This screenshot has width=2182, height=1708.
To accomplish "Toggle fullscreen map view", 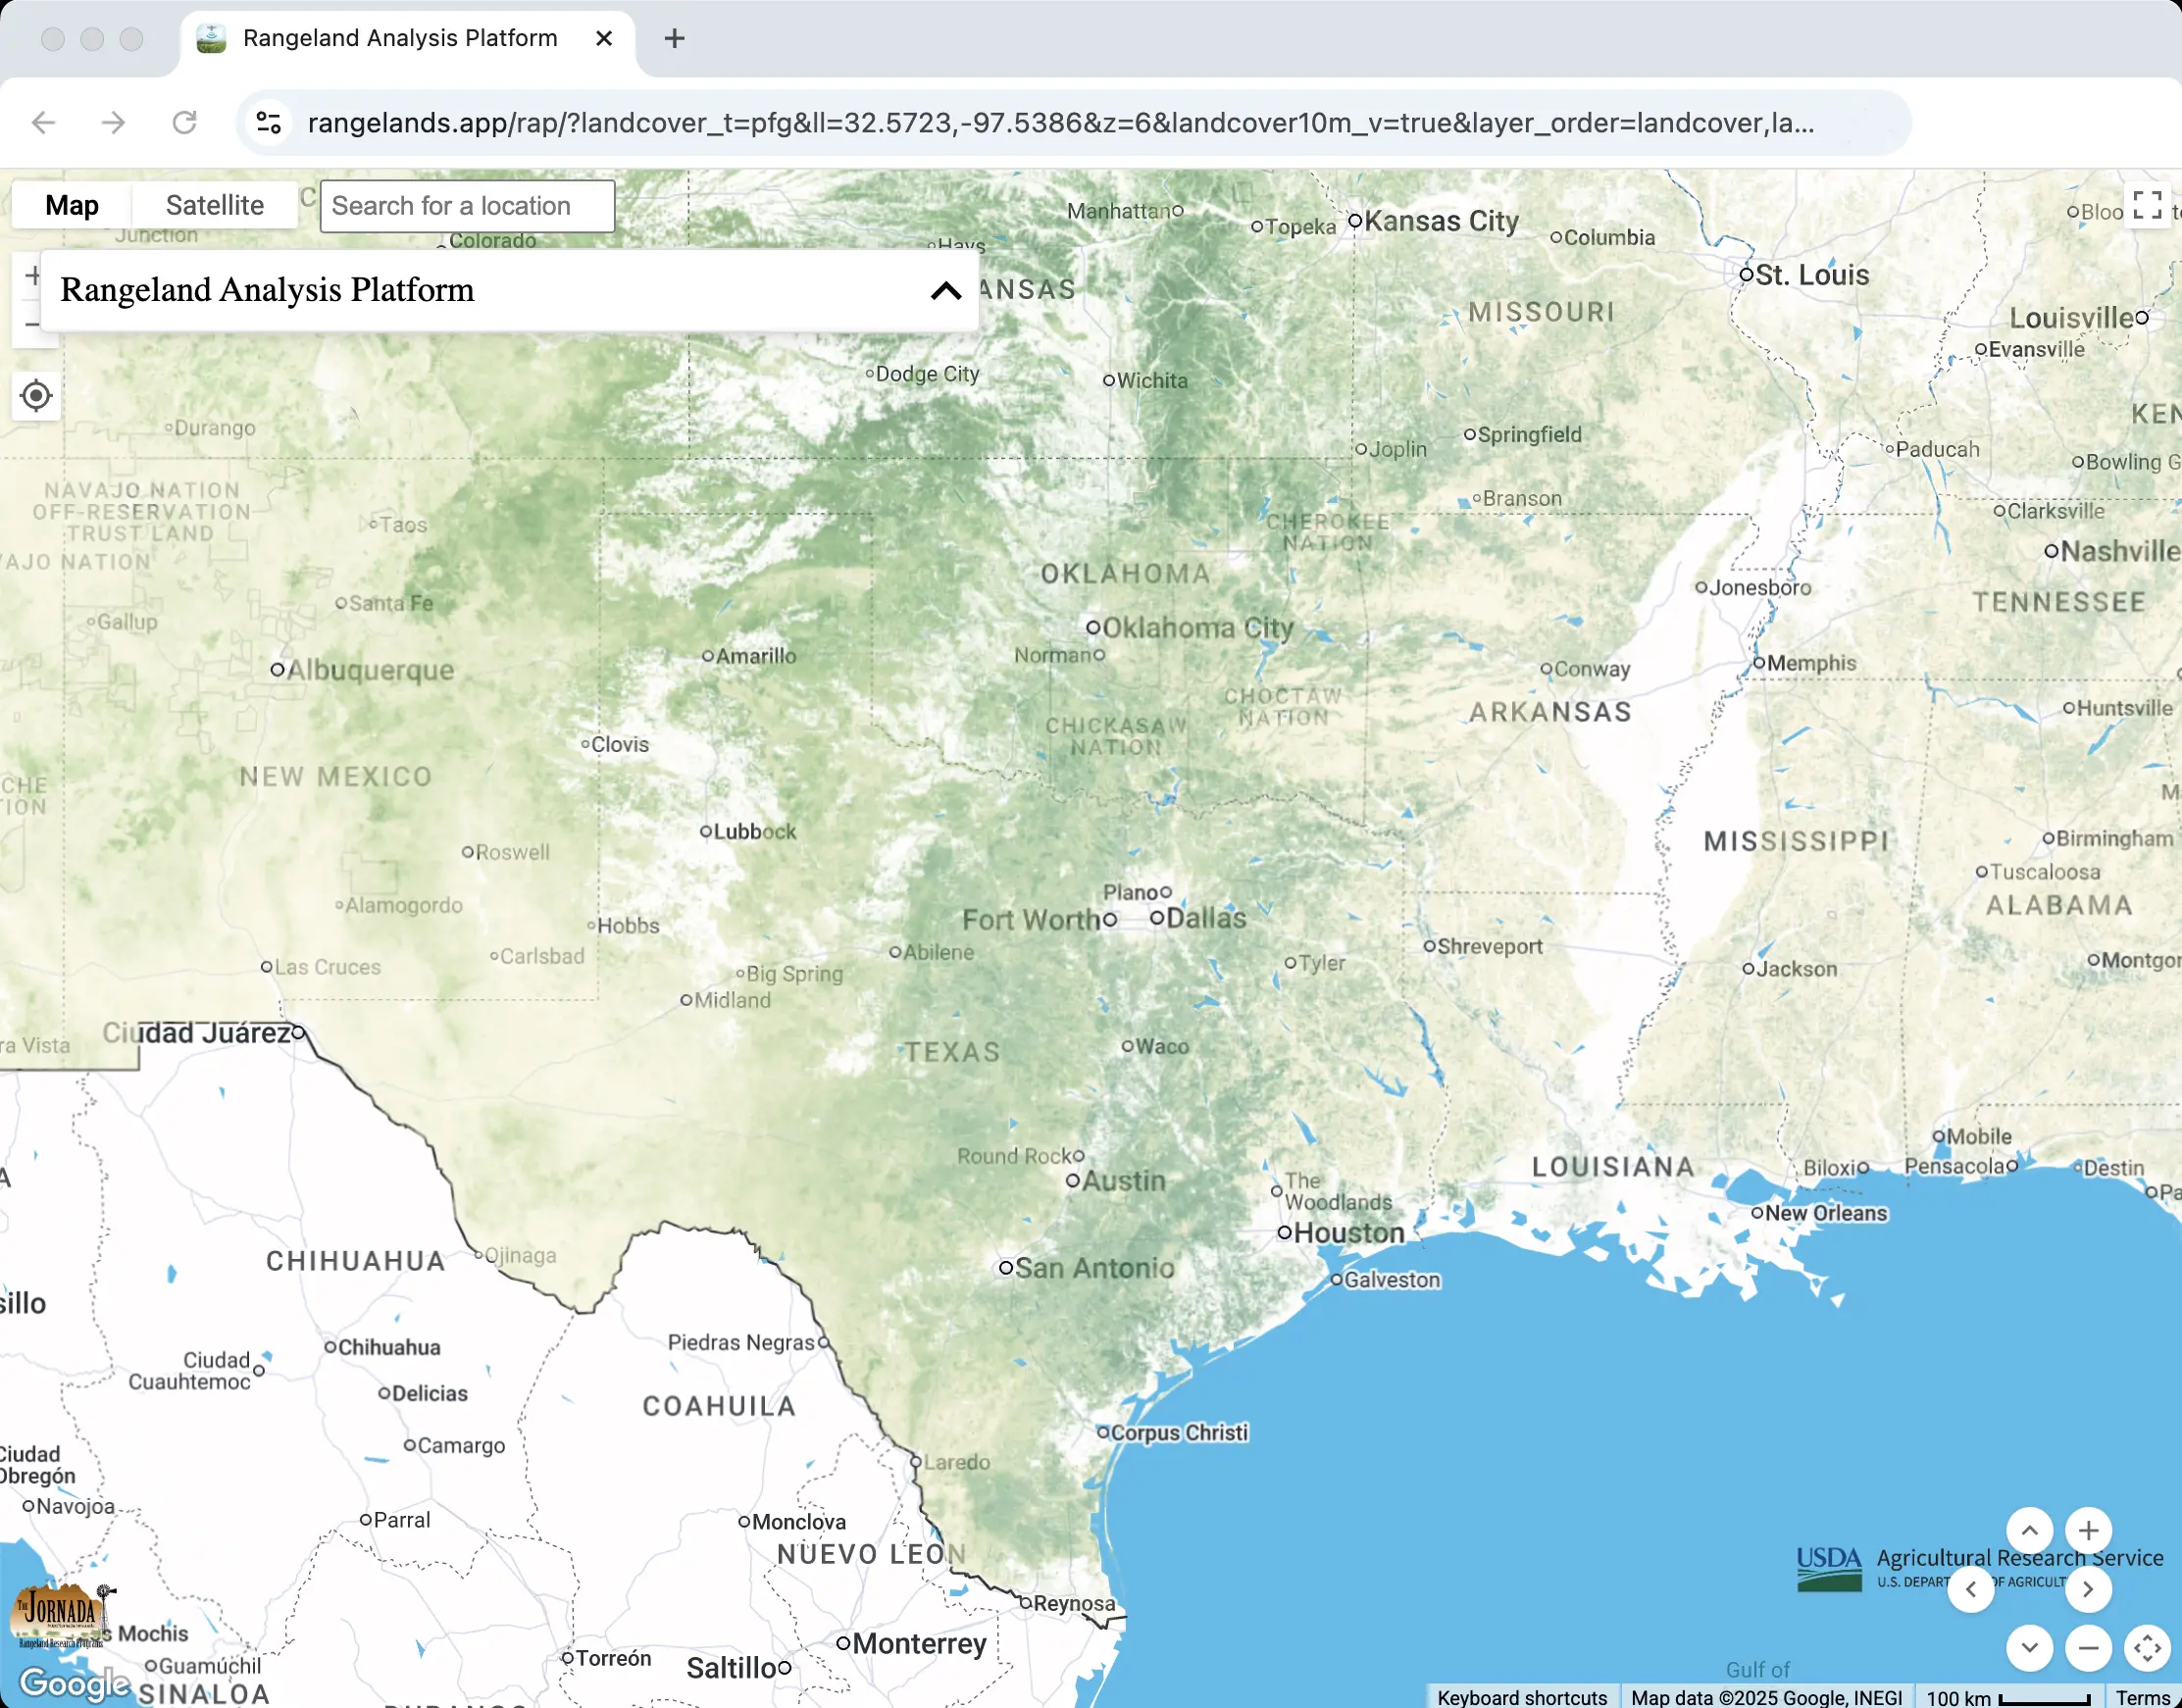I will [x=2146, y=205].
